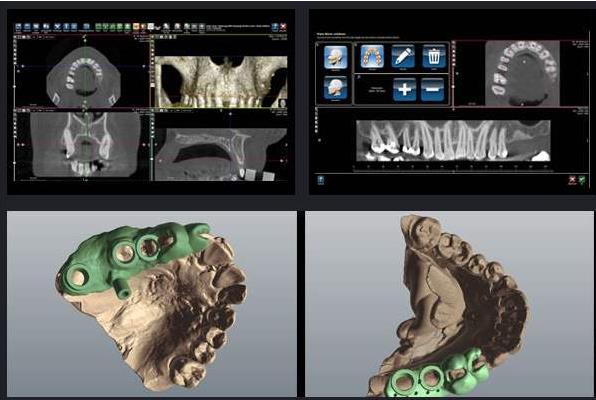
Task: Click the green checkmark confirm icon
Action: (x=582, y=180)
